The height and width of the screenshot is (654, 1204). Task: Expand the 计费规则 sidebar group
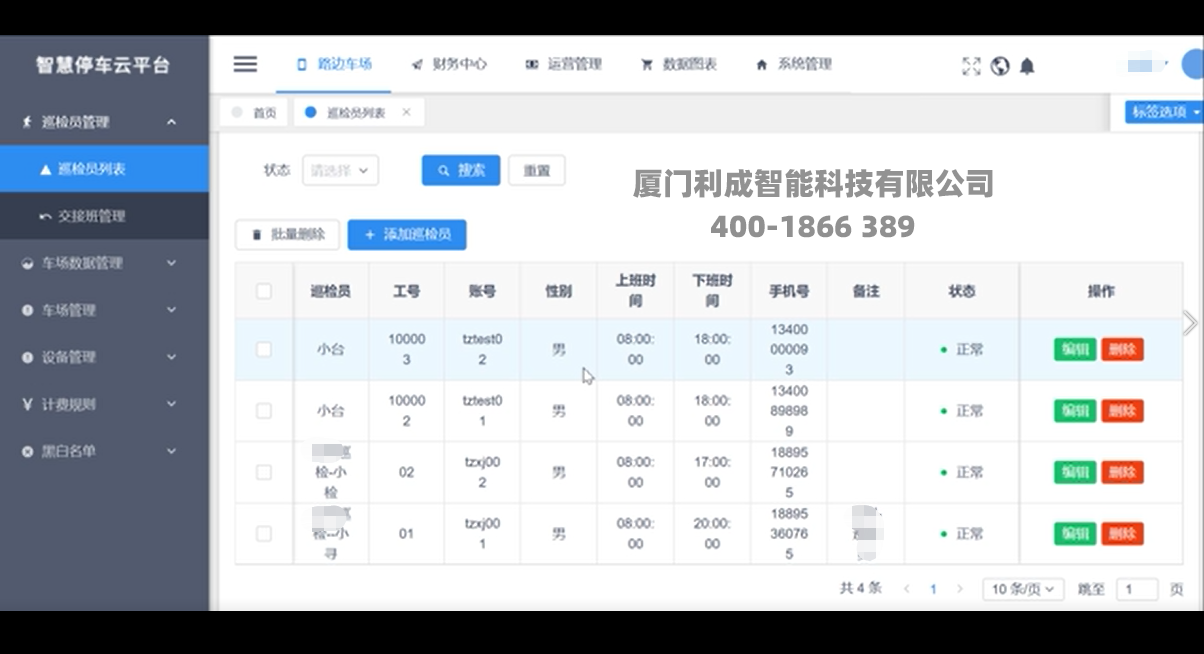pos(104,404)
